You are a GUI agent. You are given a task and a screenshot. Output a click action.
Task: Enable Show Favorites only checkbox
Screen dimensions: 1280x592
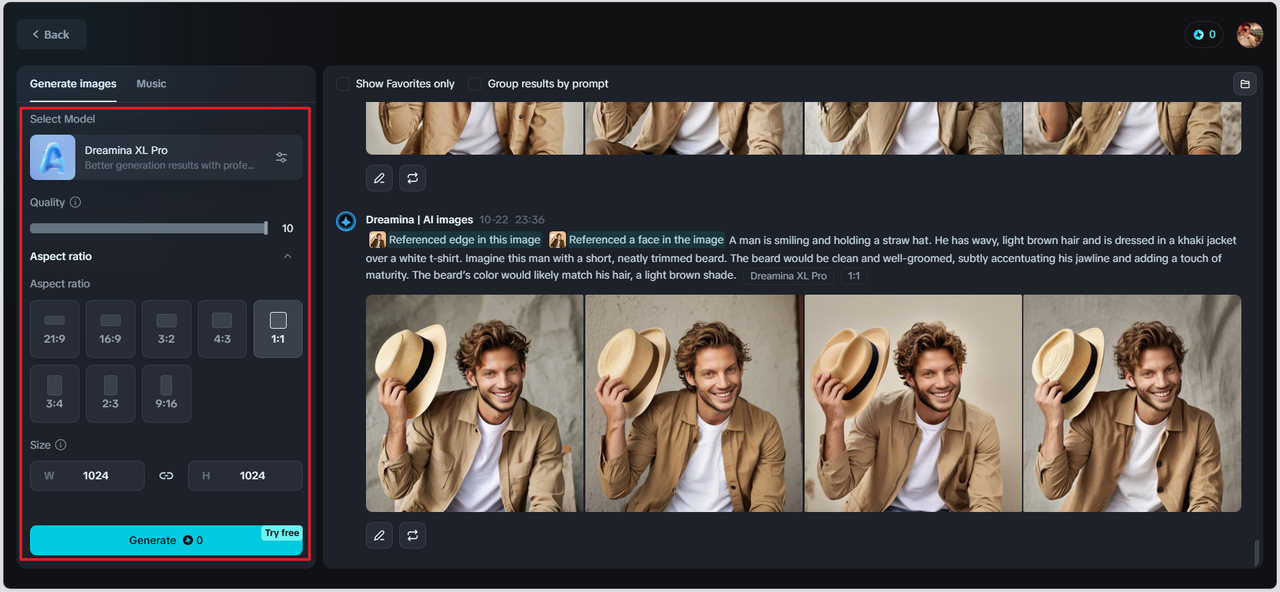[343, 84]
